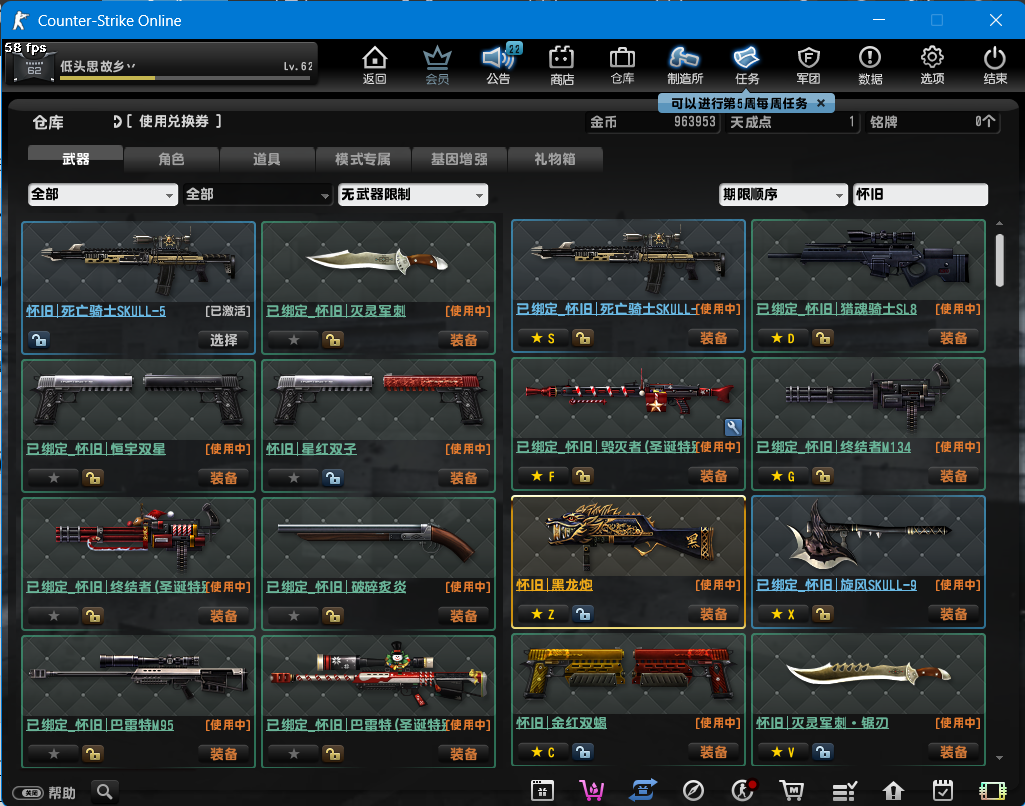Open the 选项 options gear icon

click(x=932, y=65)
